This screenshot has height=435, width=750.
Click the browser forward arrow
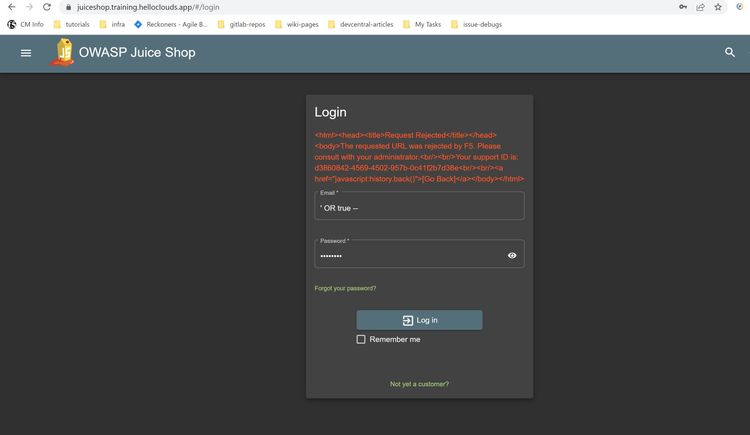29,7
